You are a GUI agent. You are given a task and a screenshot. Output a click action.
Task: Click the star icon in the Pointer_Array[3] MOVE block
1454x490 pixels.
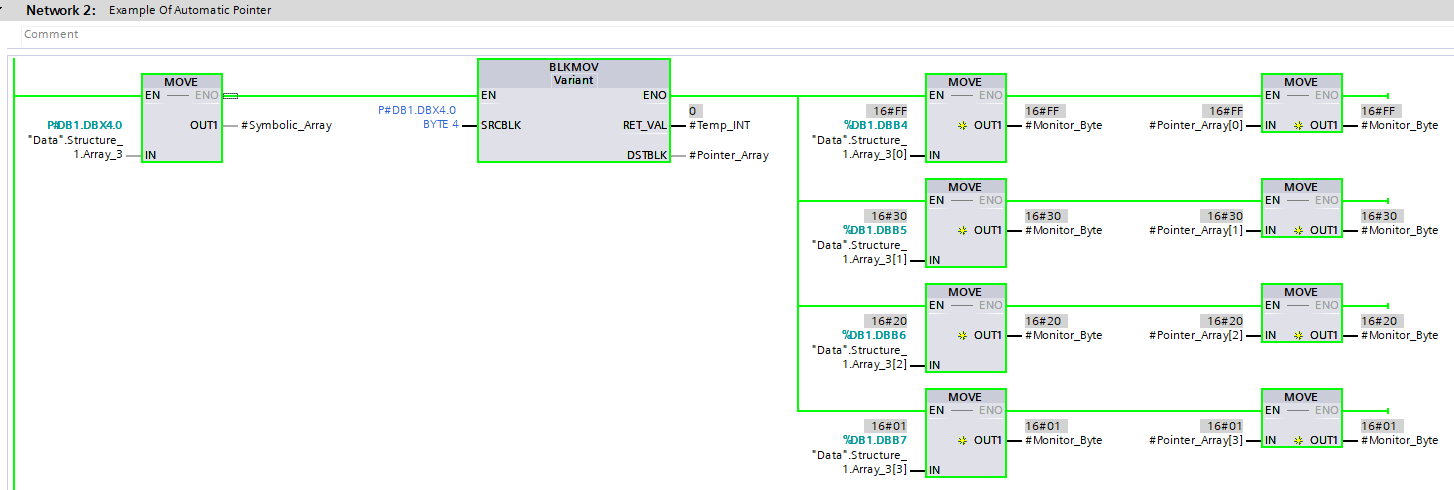click(1299, 440)
